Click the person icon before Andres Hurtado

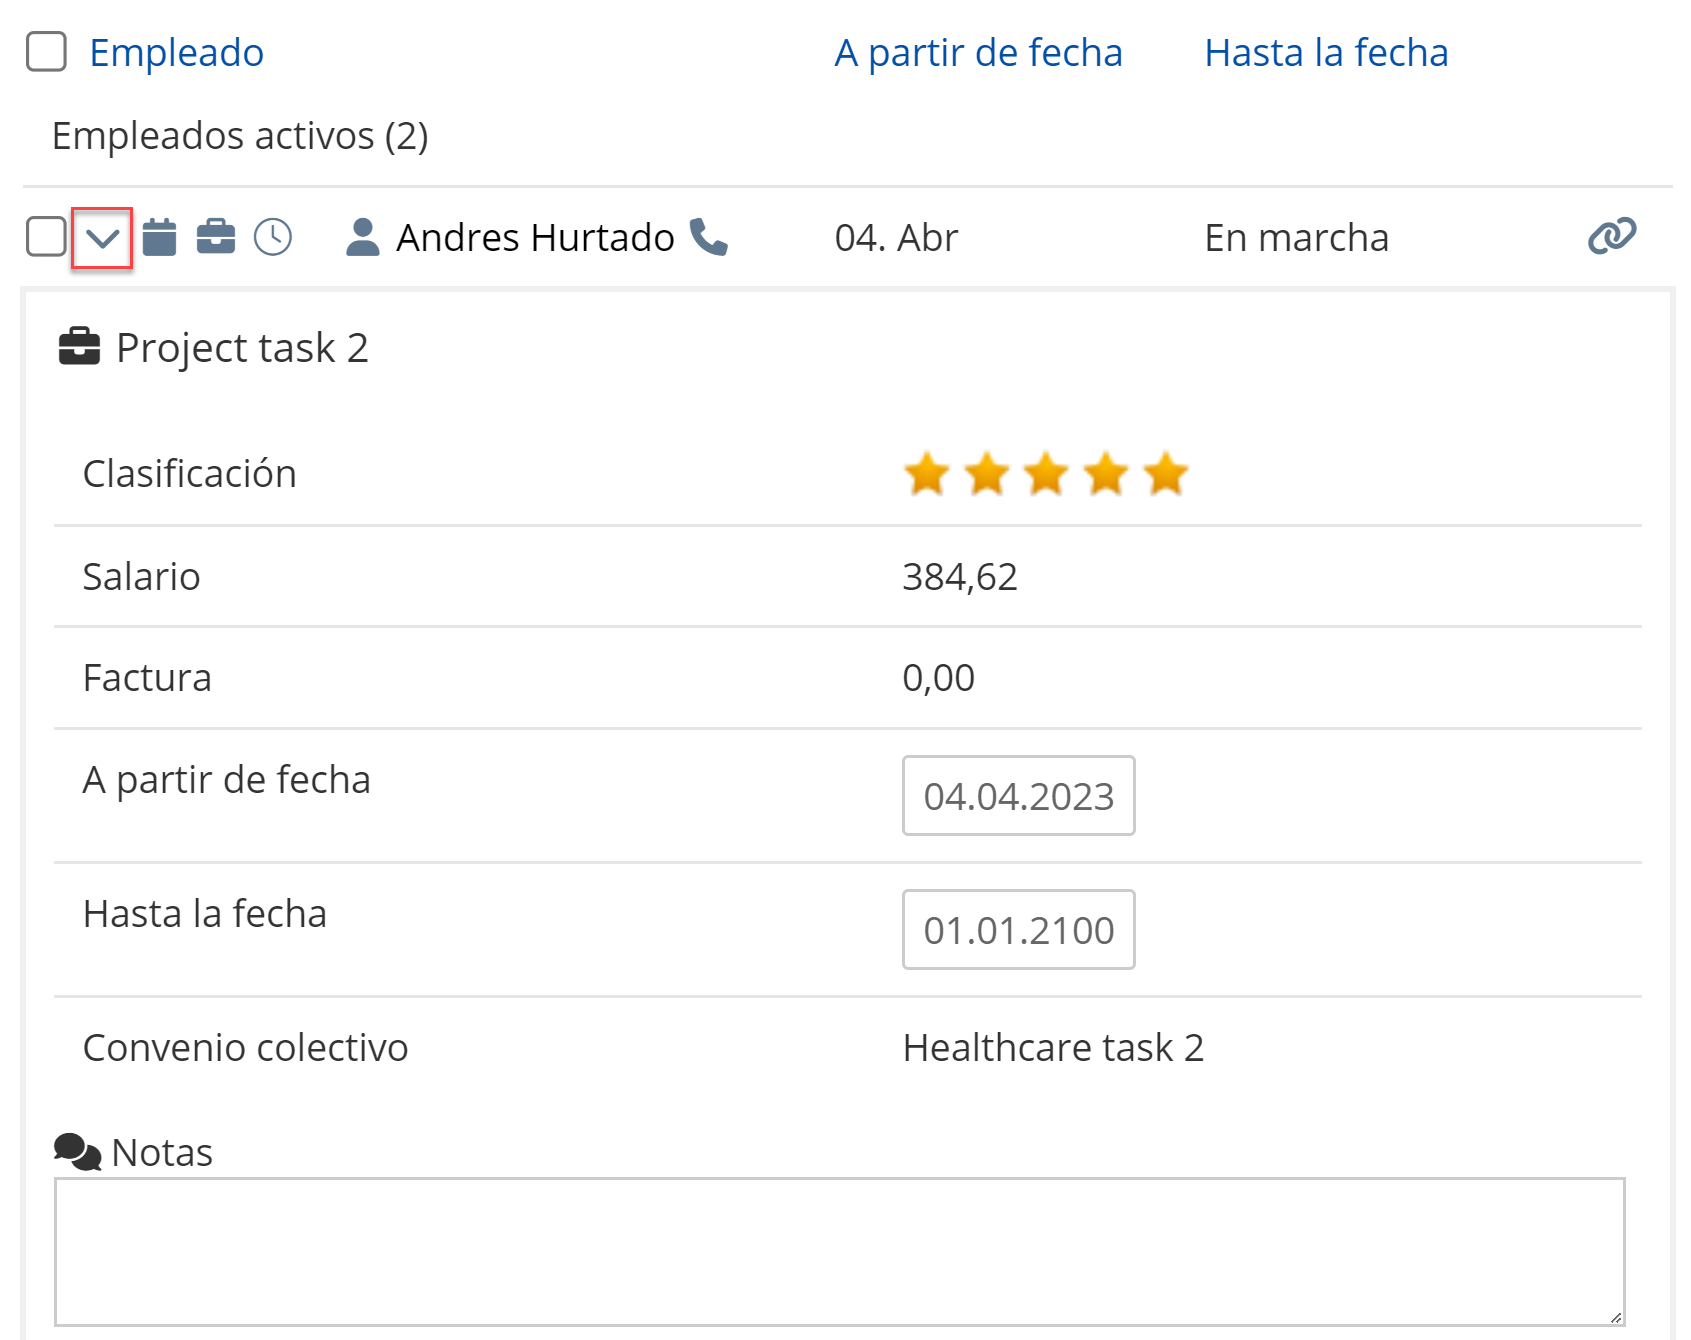tap(362, 237)
